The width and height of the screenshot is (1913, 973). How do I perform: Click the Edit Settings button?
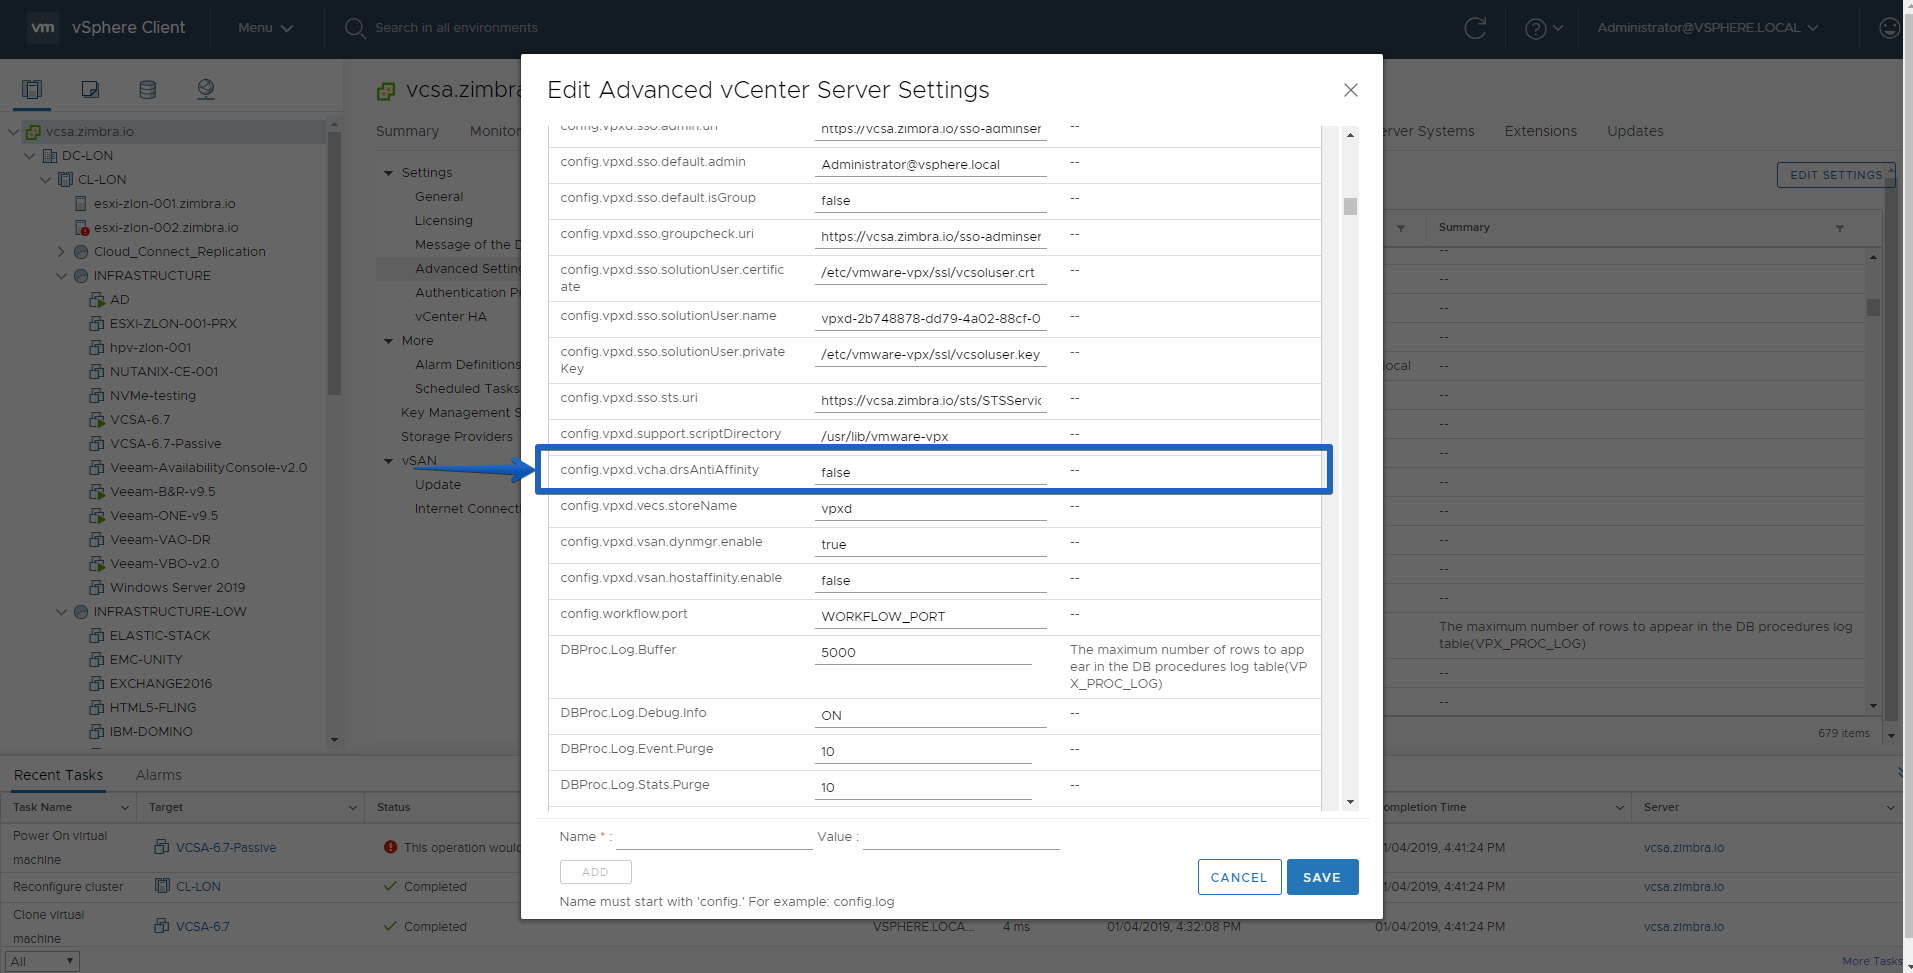1836,175
